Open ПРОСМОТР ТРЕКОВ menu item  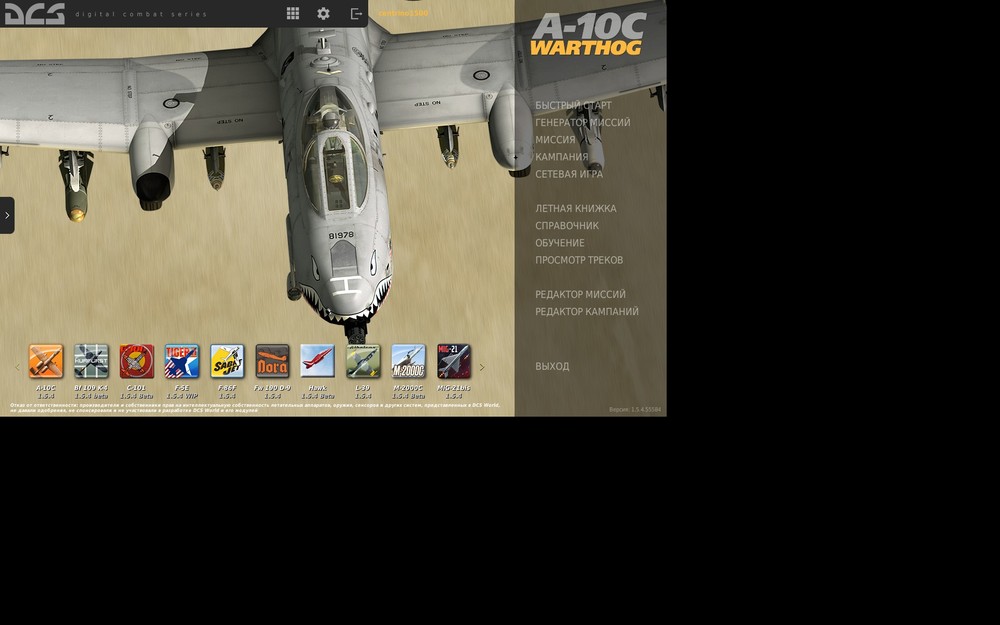579,260
